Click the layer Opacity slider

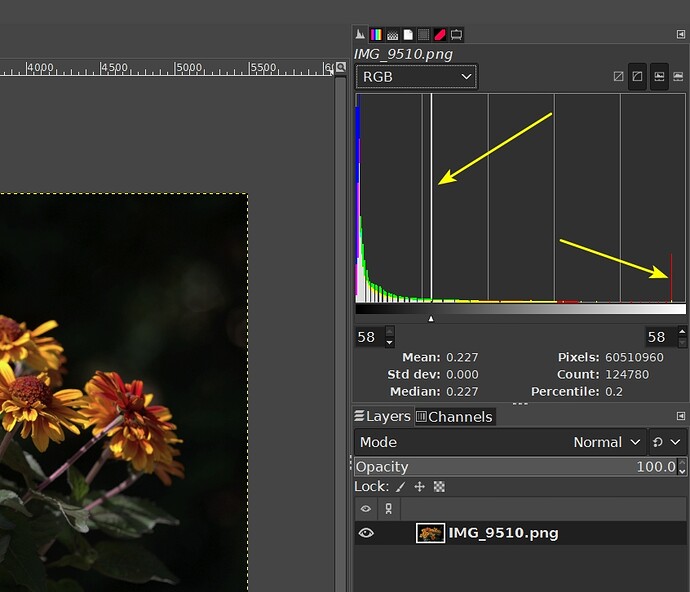[510, 467]
